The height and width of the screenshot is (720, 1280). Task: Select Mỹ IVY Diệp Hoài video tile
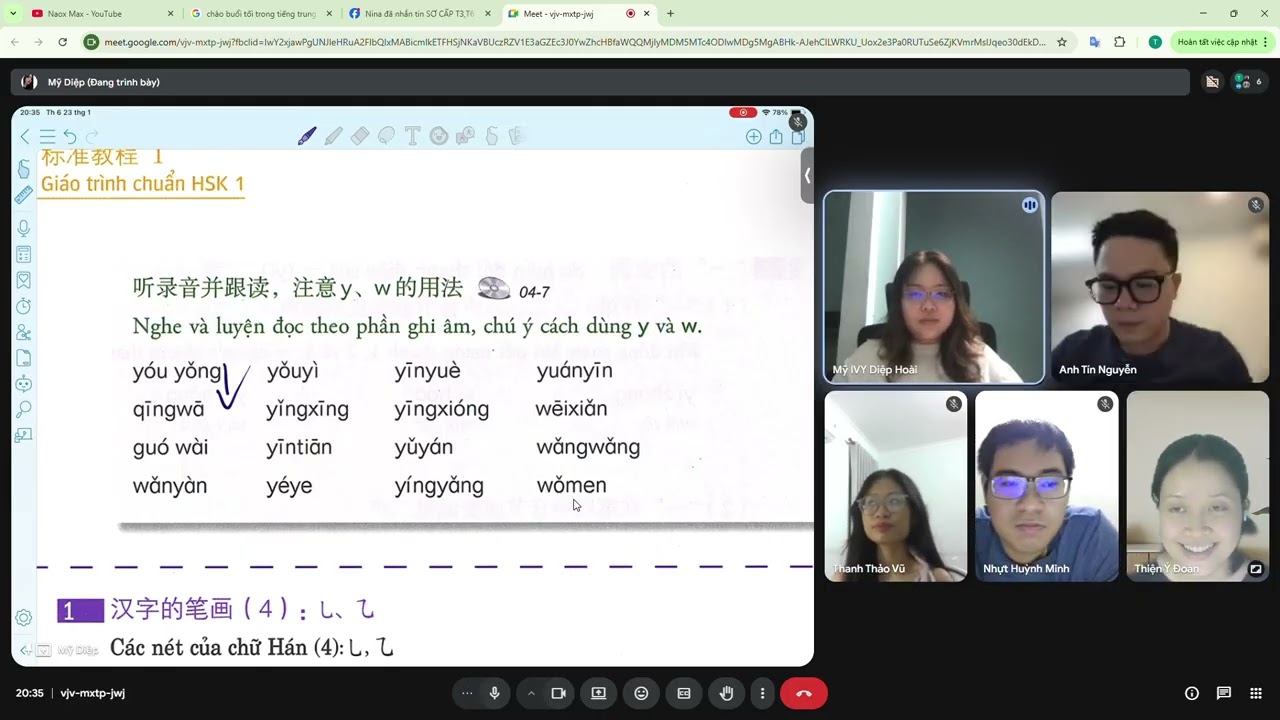933,287
